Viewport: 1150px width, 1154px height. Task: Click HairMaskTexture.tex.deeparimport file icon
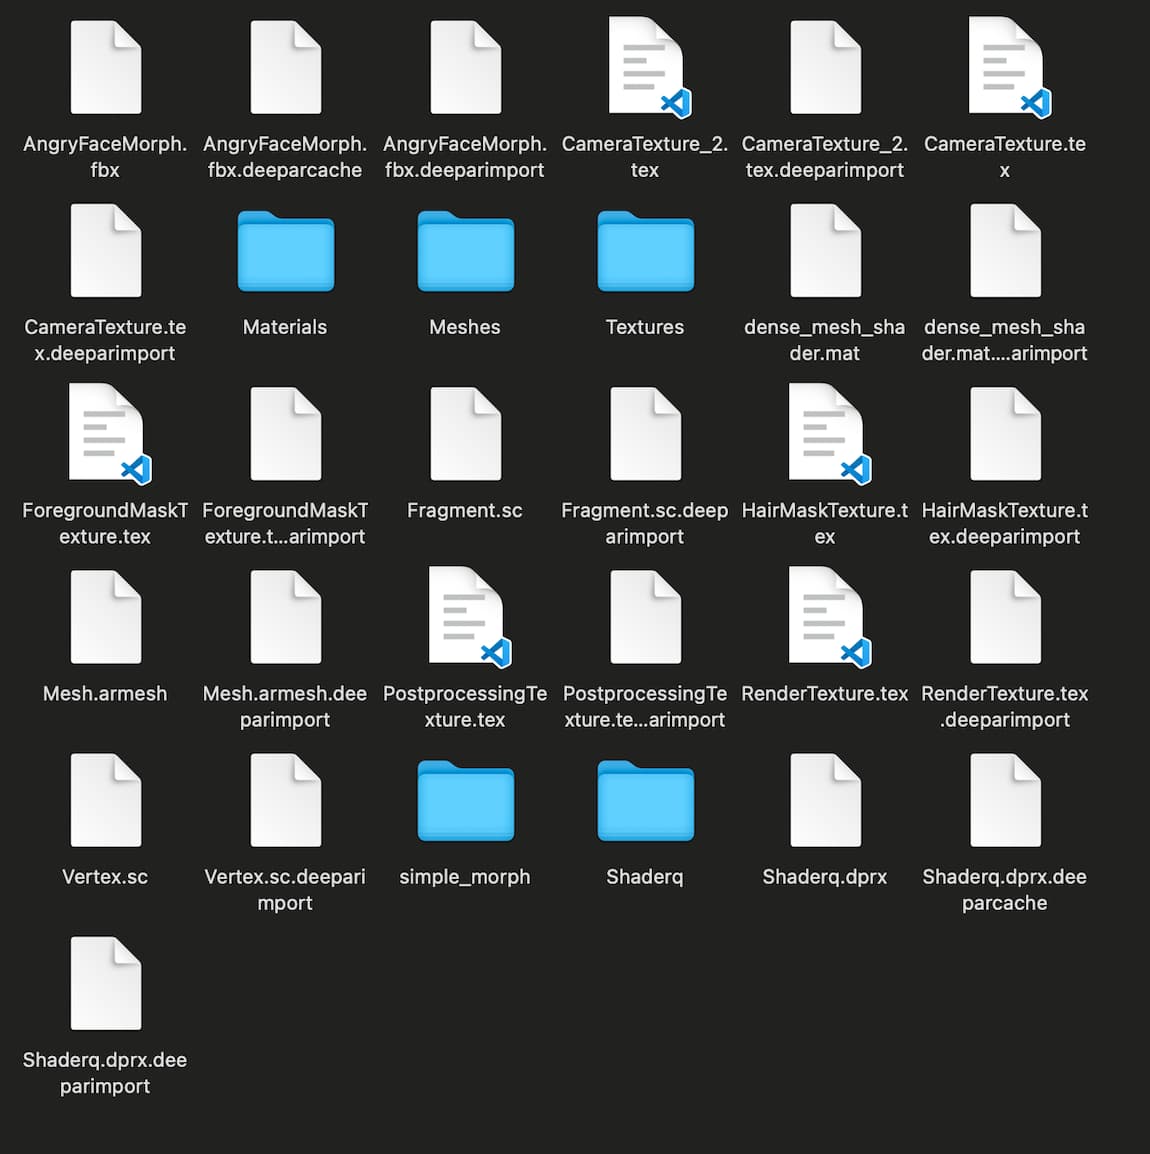(1005, 433)
